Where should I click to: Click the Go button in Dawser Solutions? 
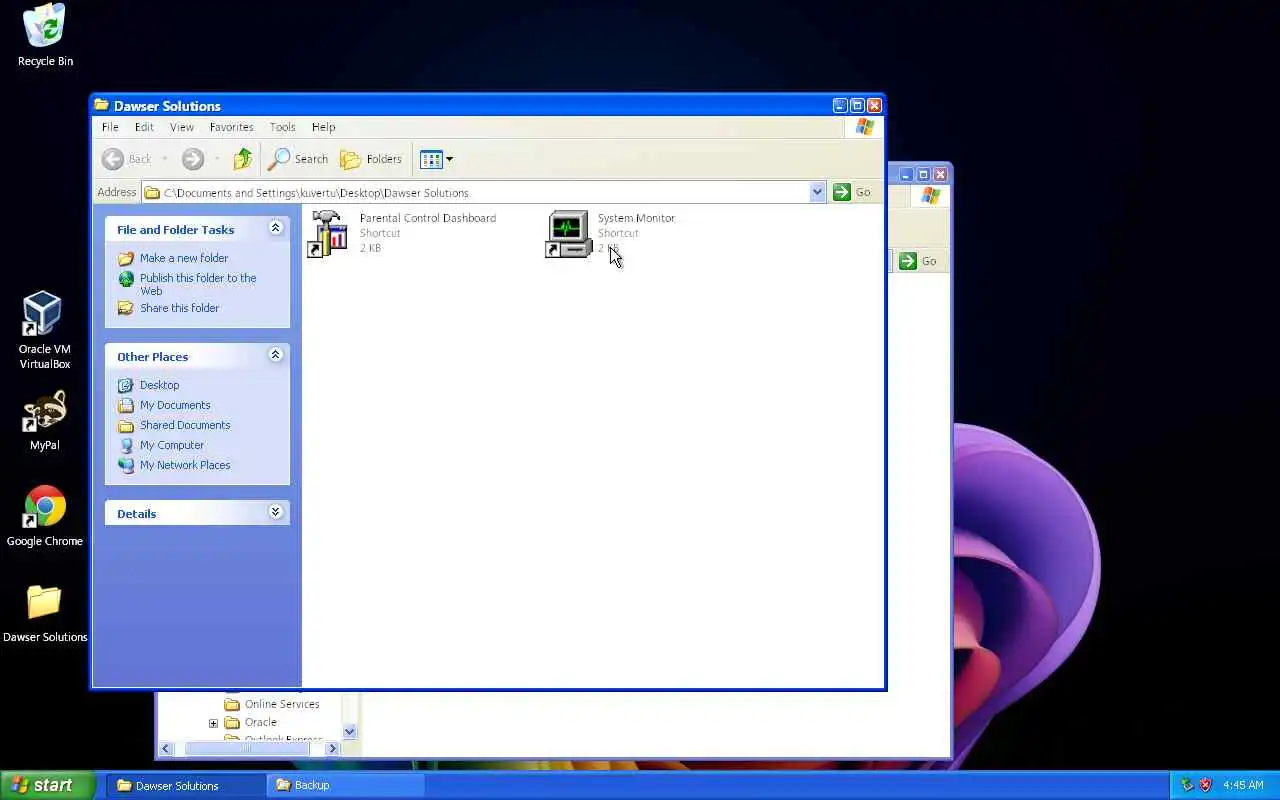pos(853,192)
